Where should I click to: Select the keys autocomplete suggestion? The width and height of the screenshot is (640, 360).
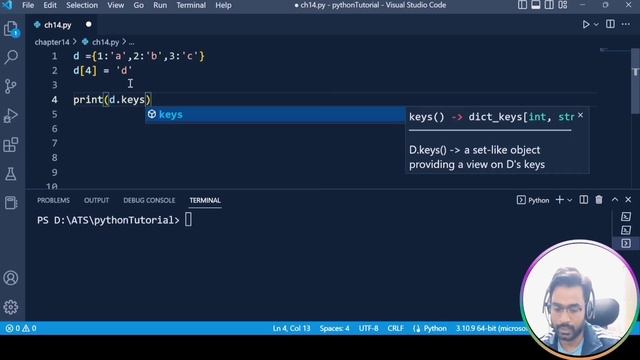275,115
